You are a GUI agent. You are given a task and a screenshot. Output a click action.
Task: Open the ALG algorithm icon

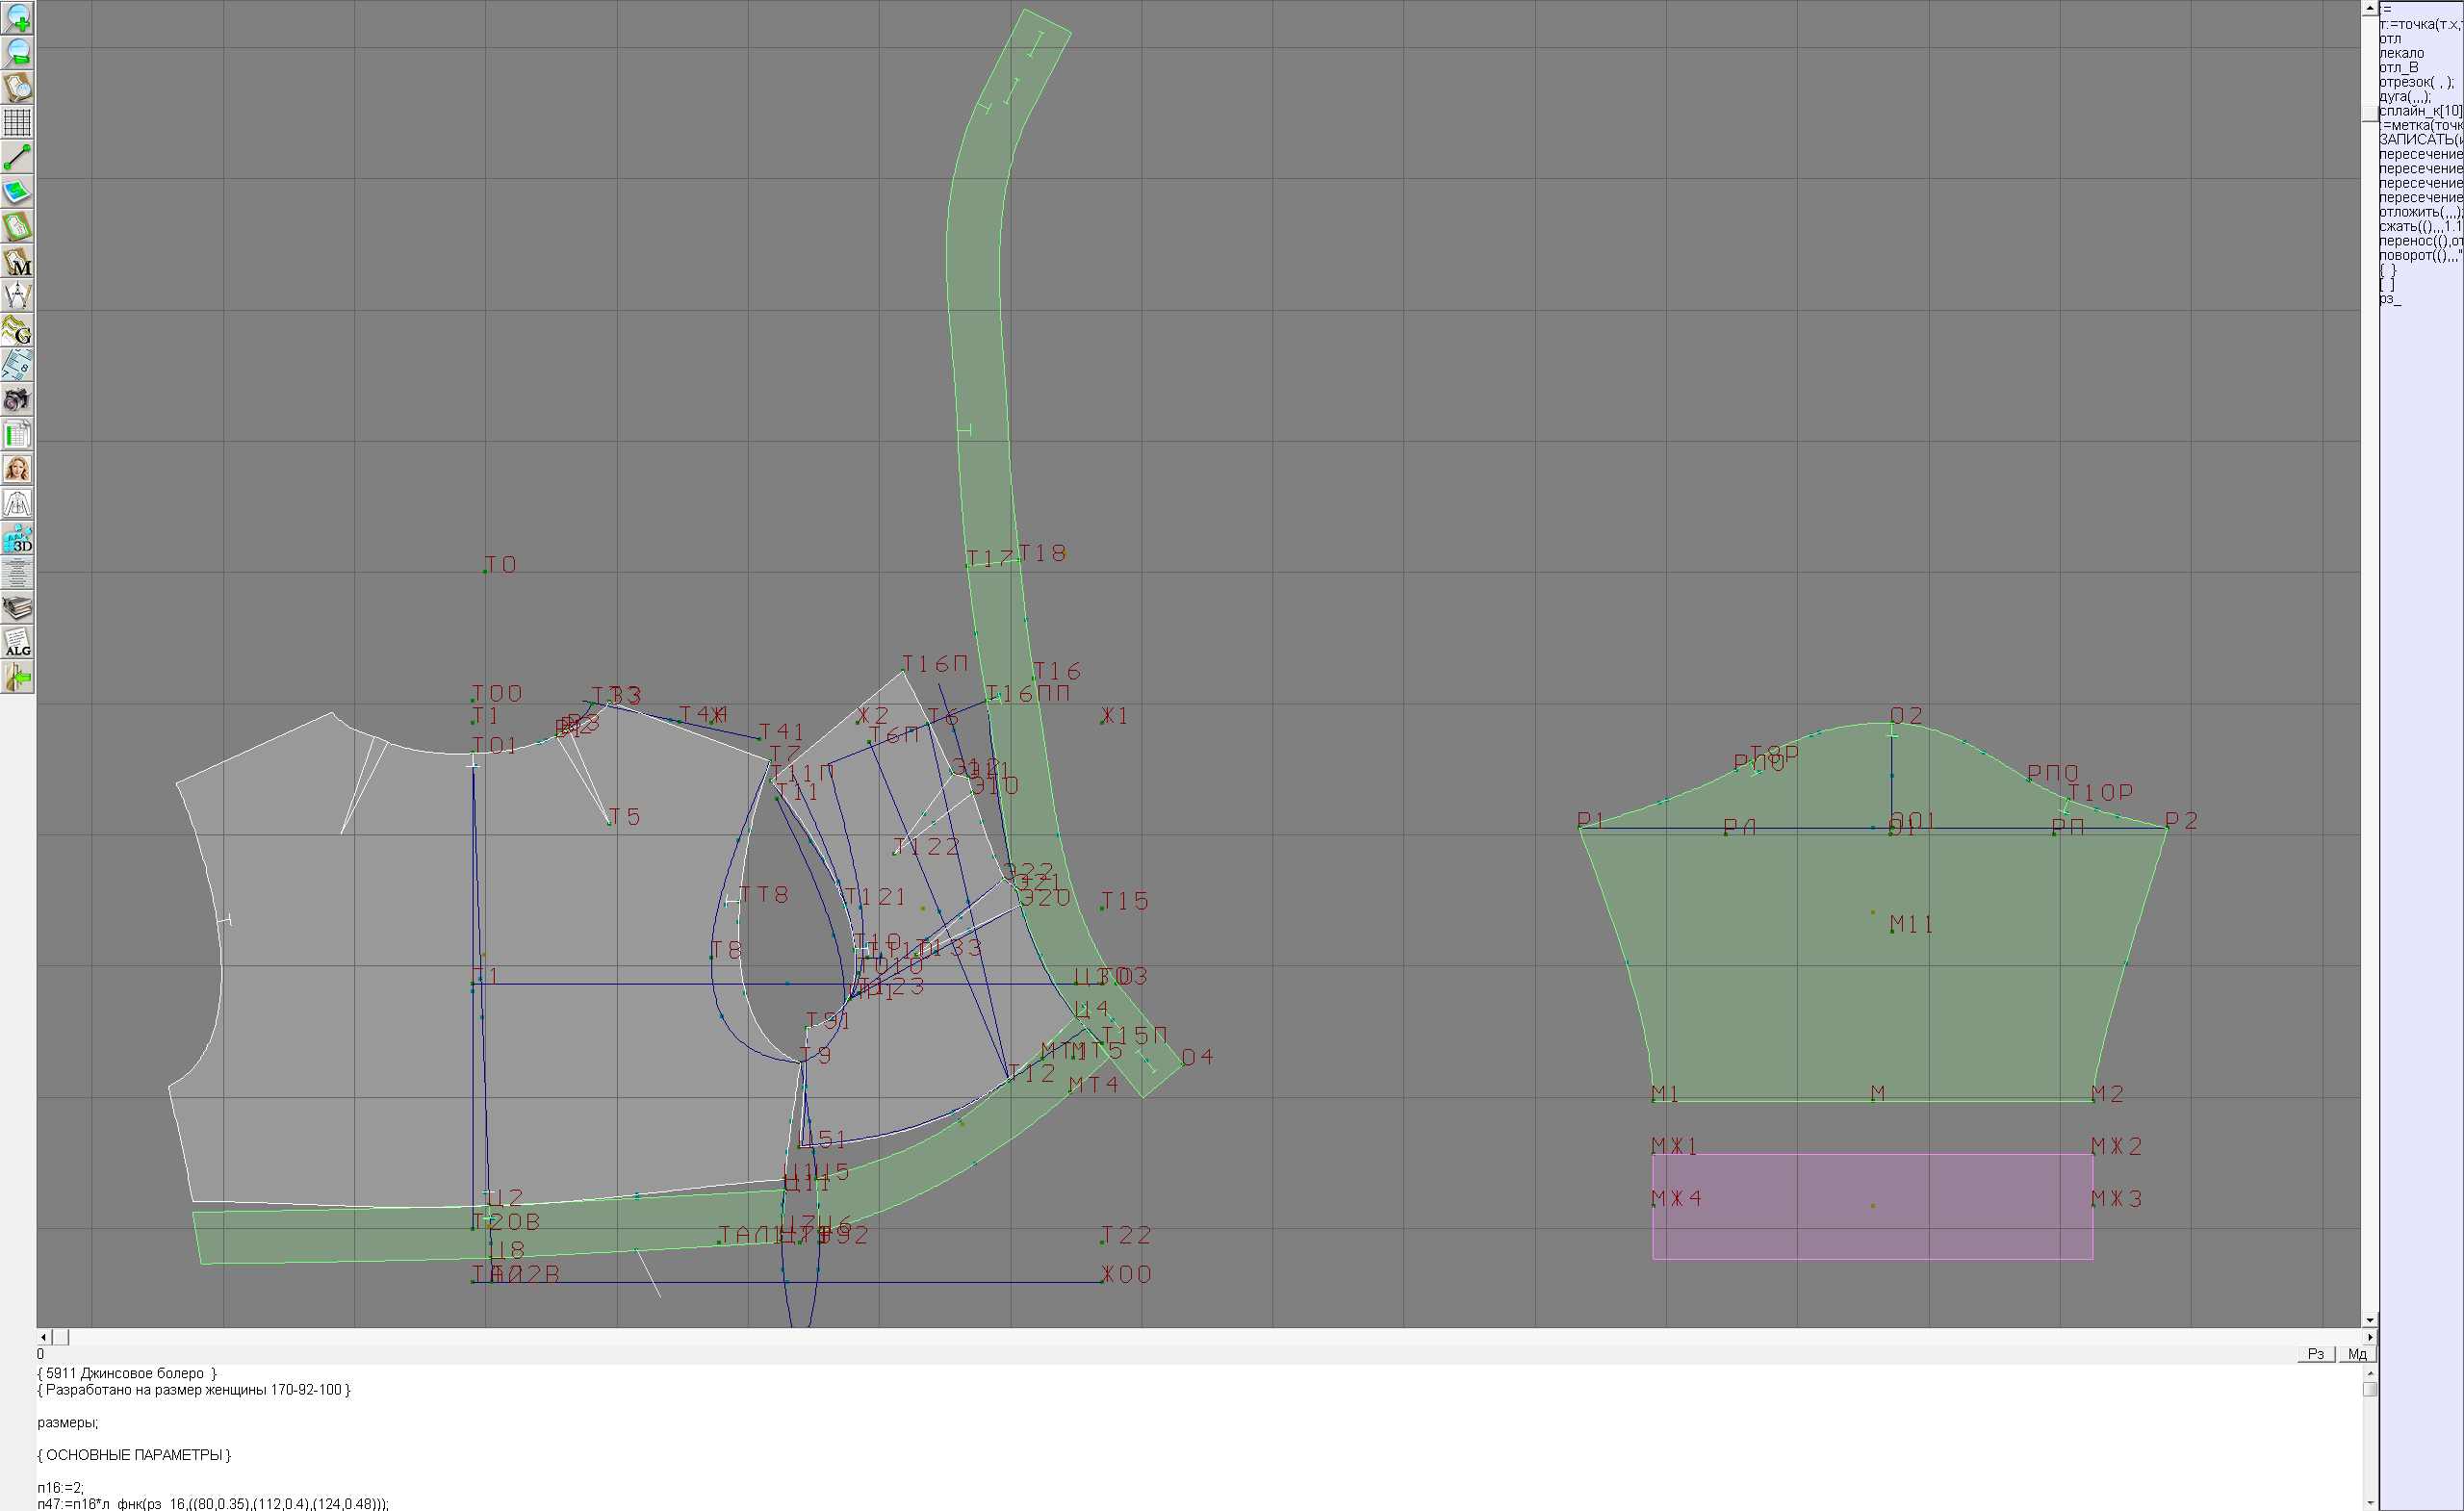(18, 643)
